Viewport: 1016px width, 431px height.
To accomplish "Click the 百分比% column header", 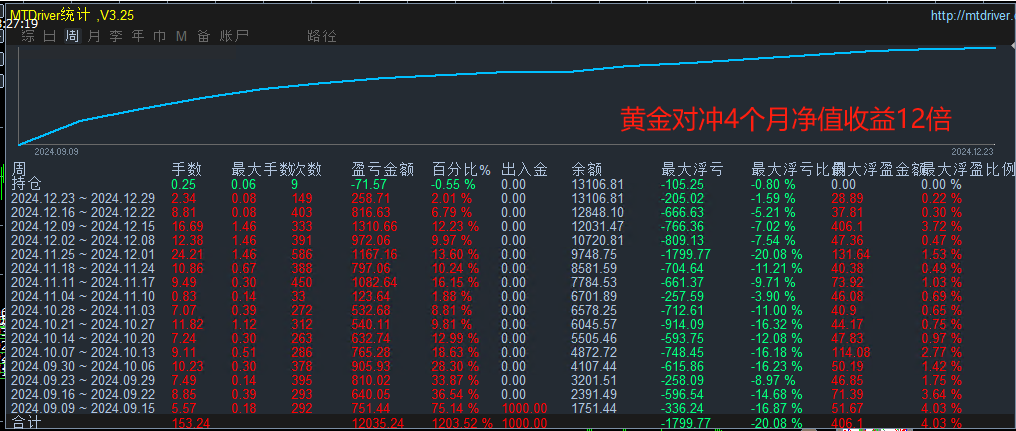I will click(461, 170).
